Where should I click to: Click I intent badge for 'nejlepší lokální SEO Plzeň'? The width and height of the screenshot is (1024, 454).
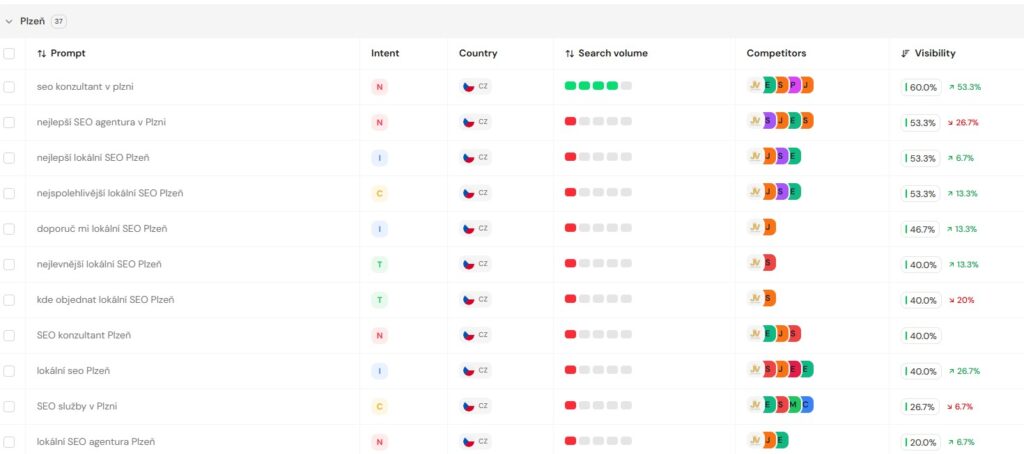point(379,157)
